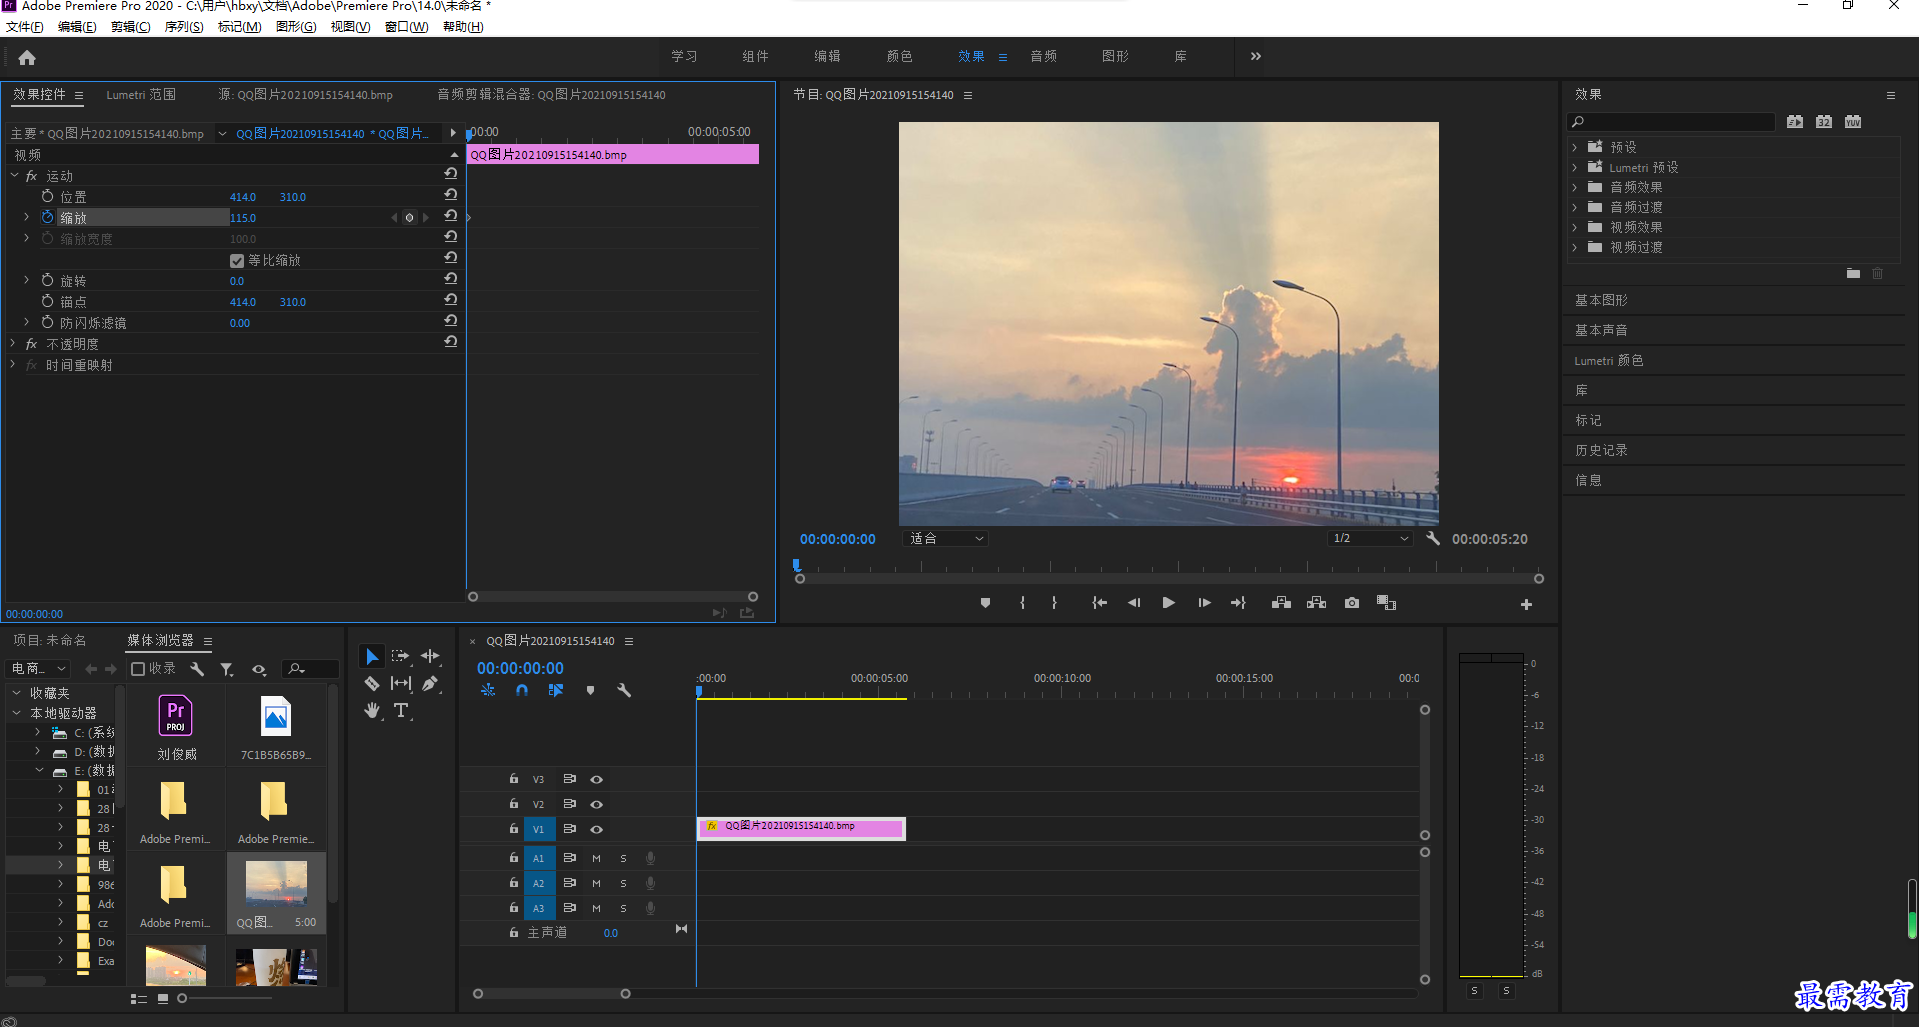Open timeline display settings wrench
Image resolution: width=1919 pixels, height=1027 pixels.
click(624, 690)
